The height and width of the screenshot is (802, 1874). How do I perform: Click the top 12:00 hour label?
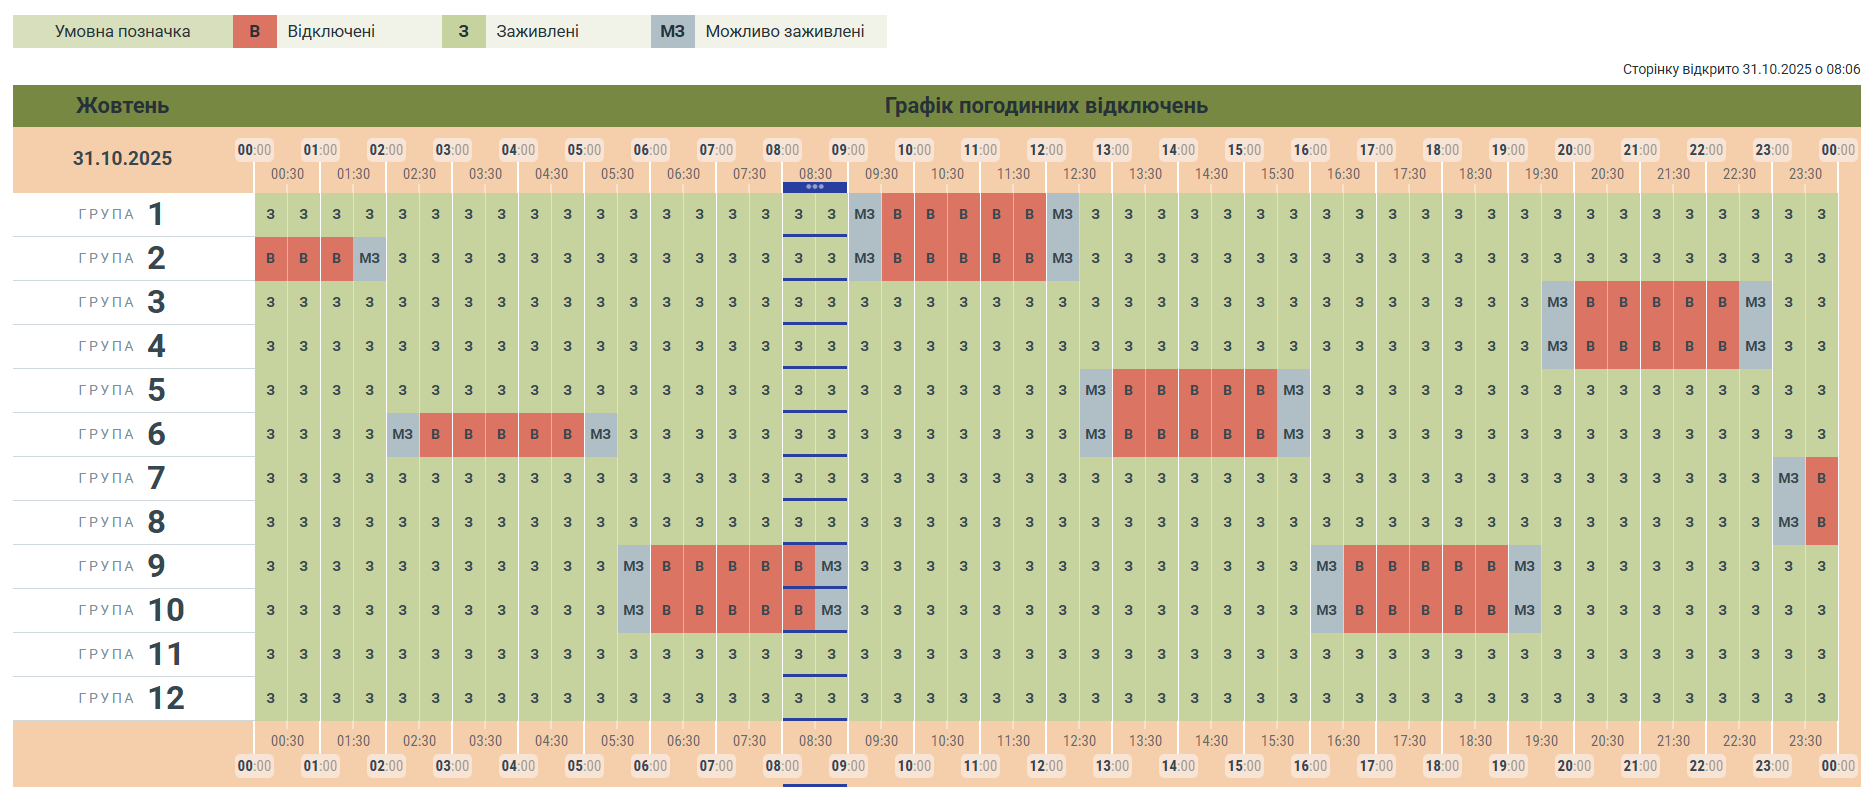coord(1046,150)
